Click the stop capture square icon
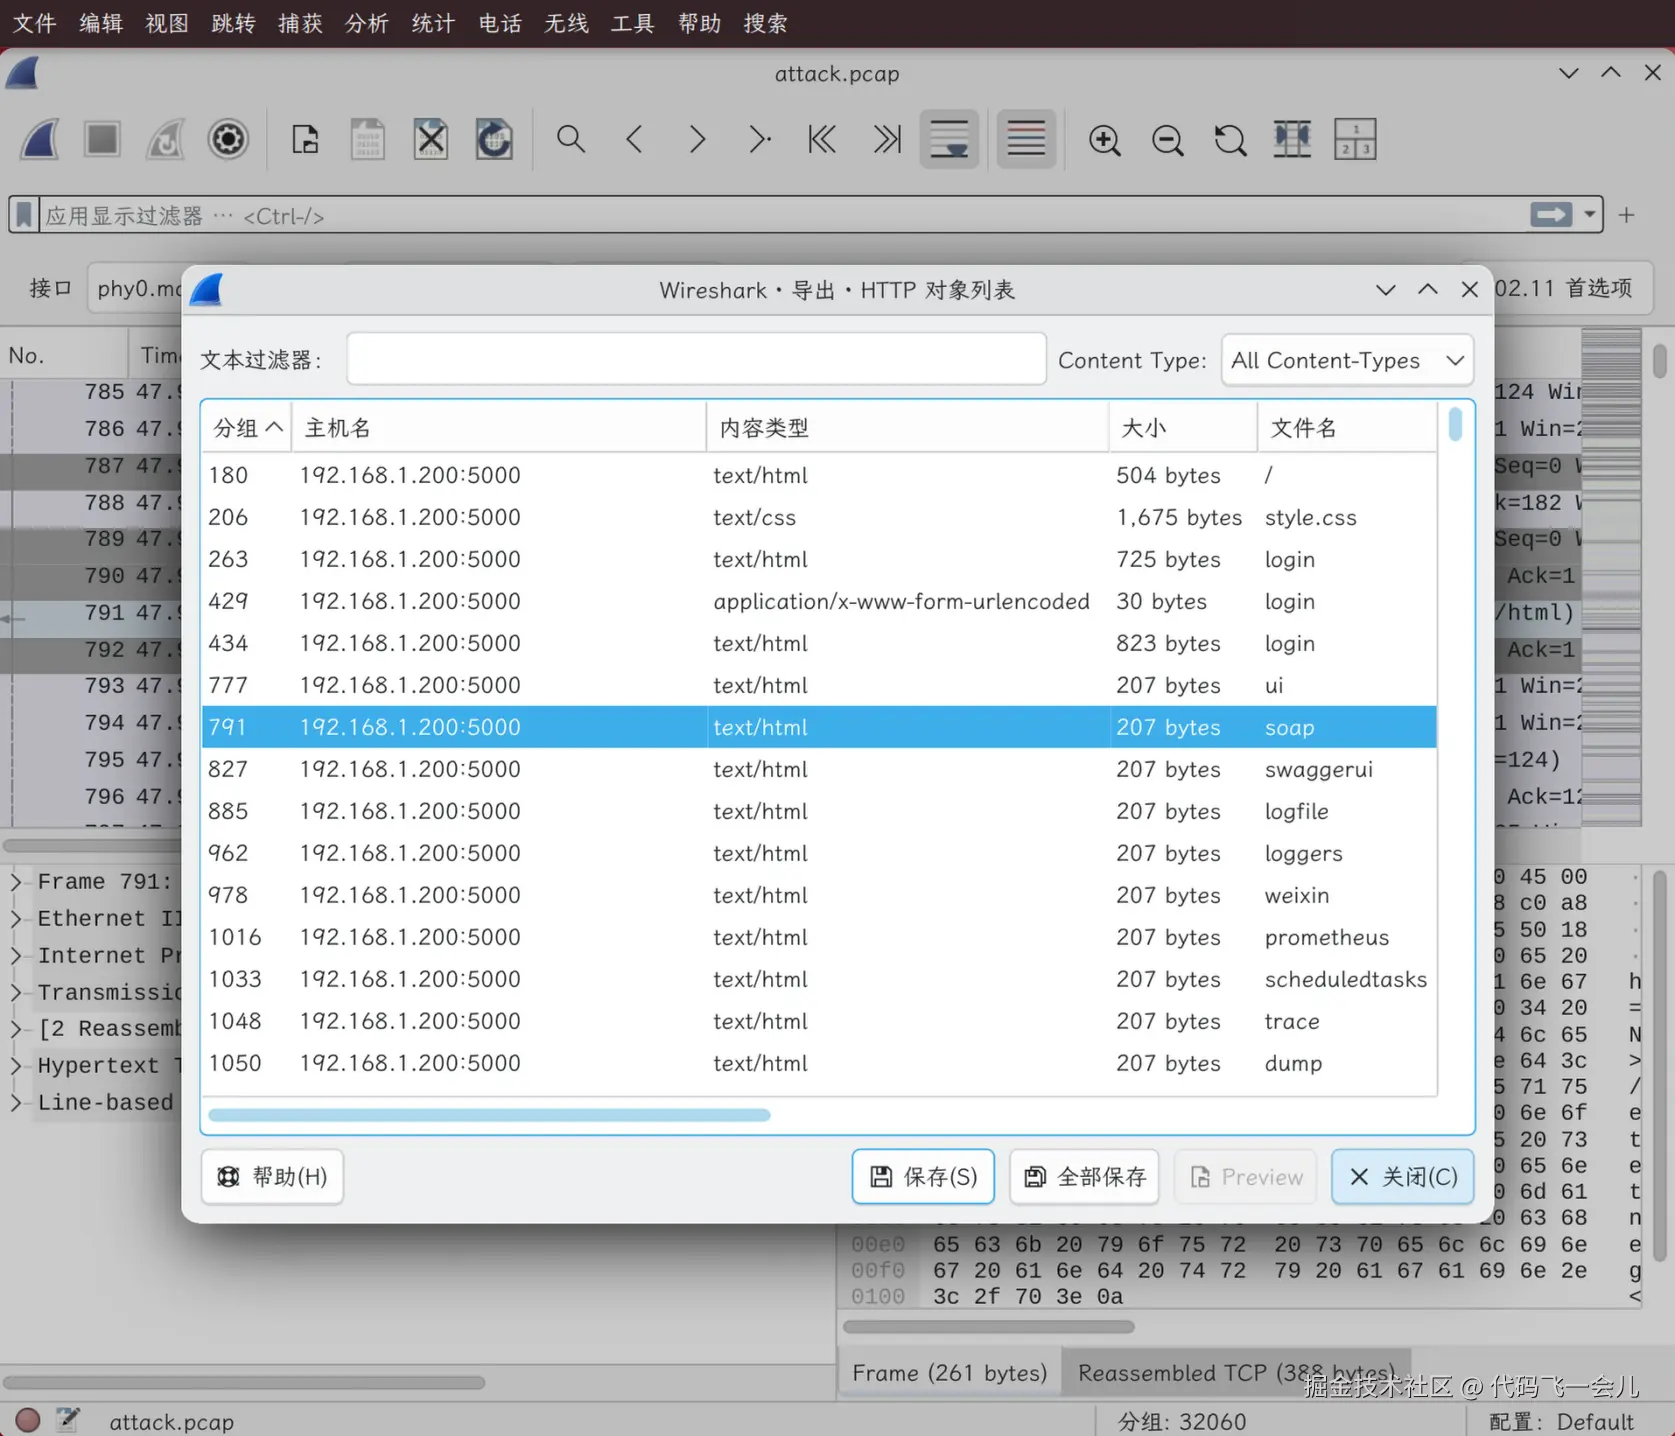The image size is (1675, 1436). tap(102, 139)
